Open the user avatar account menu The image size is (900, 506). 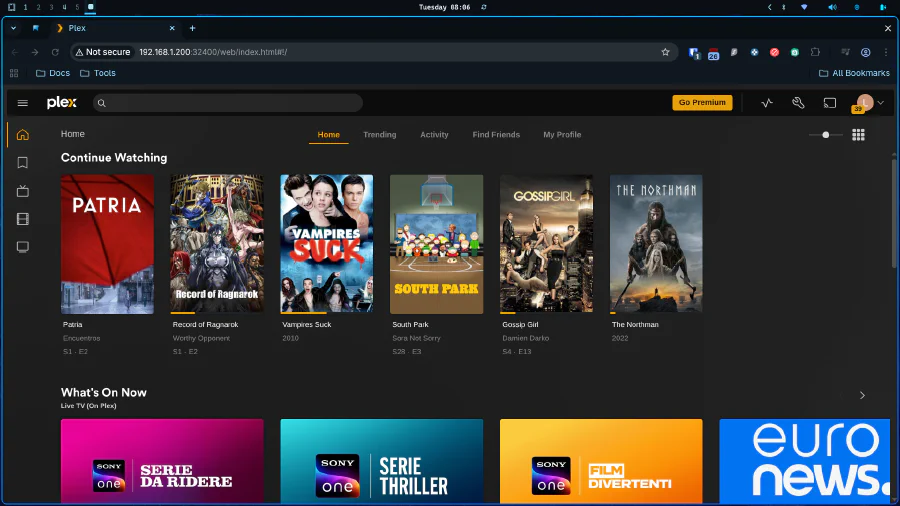[x=868, y=103]
